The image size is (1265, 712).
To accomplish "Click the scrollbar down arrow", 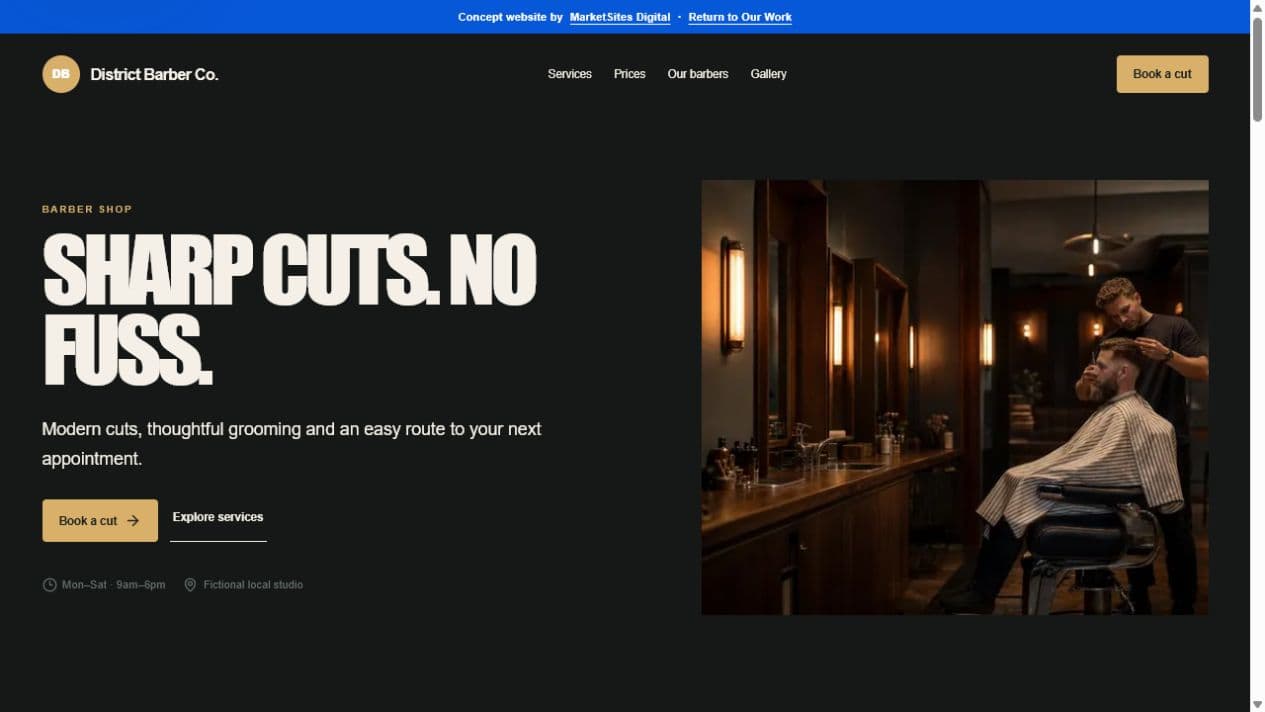I will (1257, 704).
